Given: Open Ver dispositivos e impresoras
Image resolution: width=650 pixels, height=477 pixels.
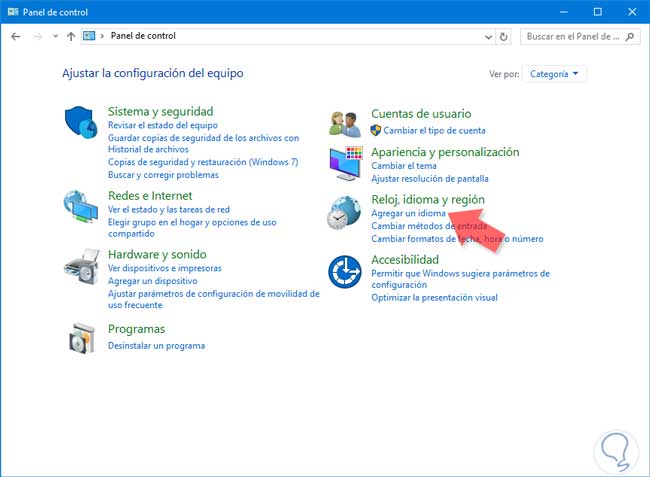Looking at the screenshot, I should (x=165, y=268).
